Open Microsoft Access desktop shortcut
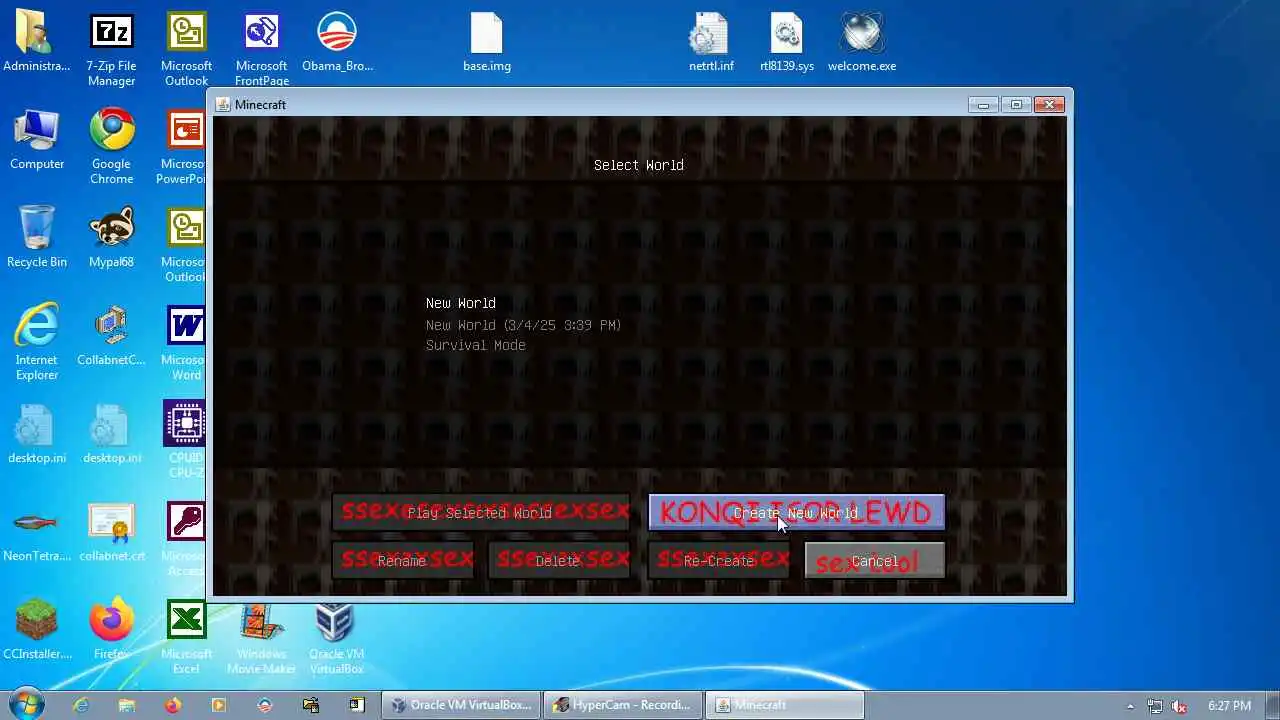The image size is (1280, 720). [x=184, y=539]
